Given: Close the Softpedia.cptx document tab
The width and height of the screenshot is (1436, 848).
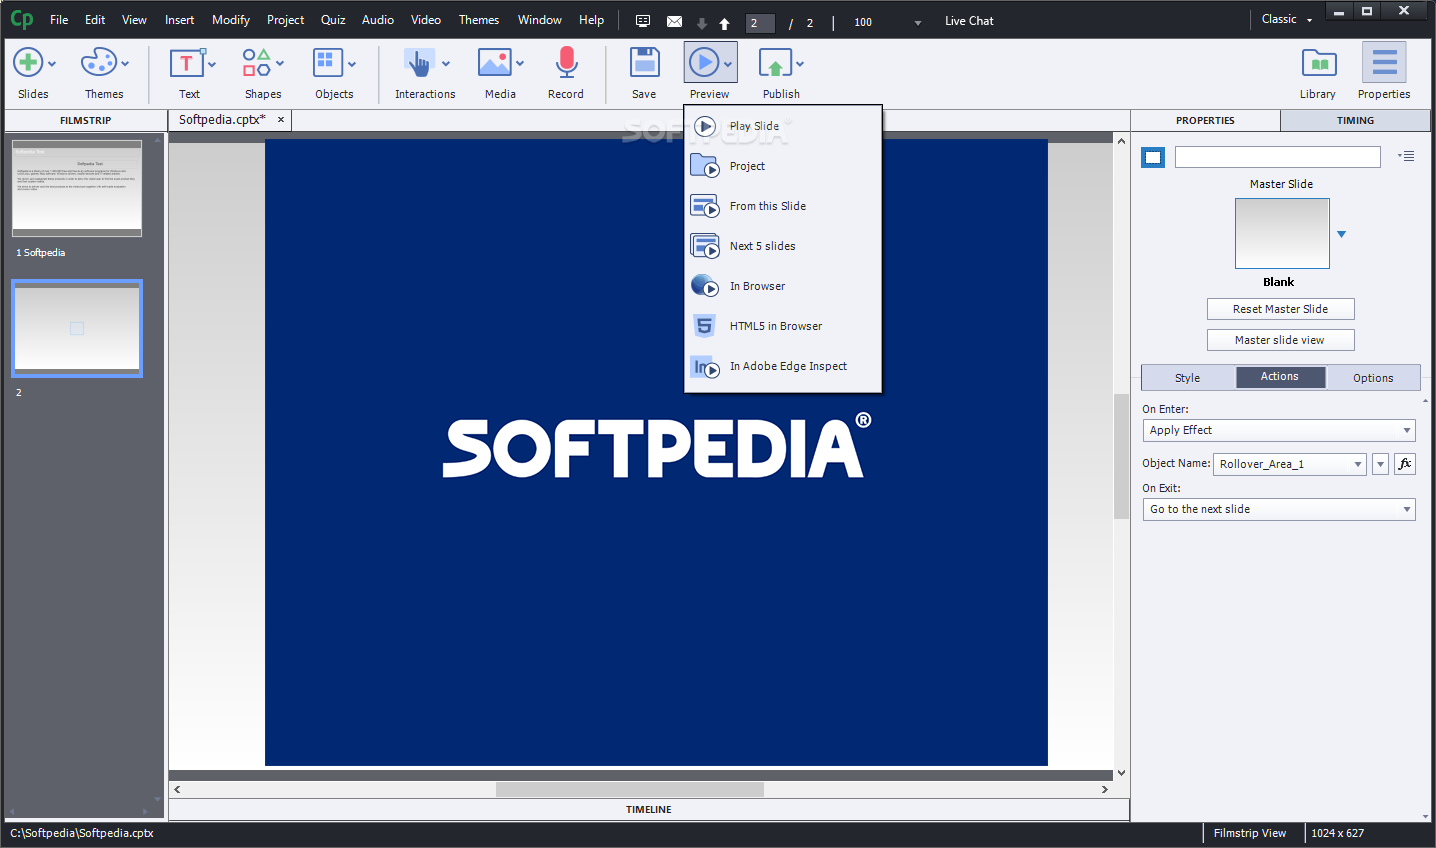Looking at the screenshot, I should coord(281,120).
